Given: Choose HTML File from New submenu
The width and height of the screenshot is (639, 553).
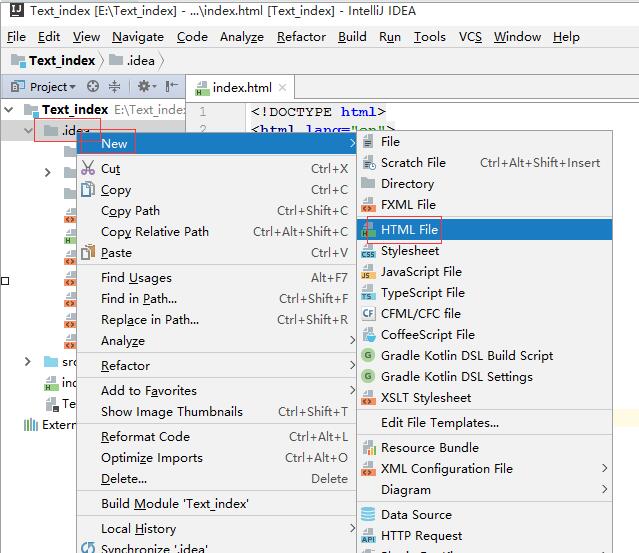Looking at the screenshot, I should coord(485,230).
